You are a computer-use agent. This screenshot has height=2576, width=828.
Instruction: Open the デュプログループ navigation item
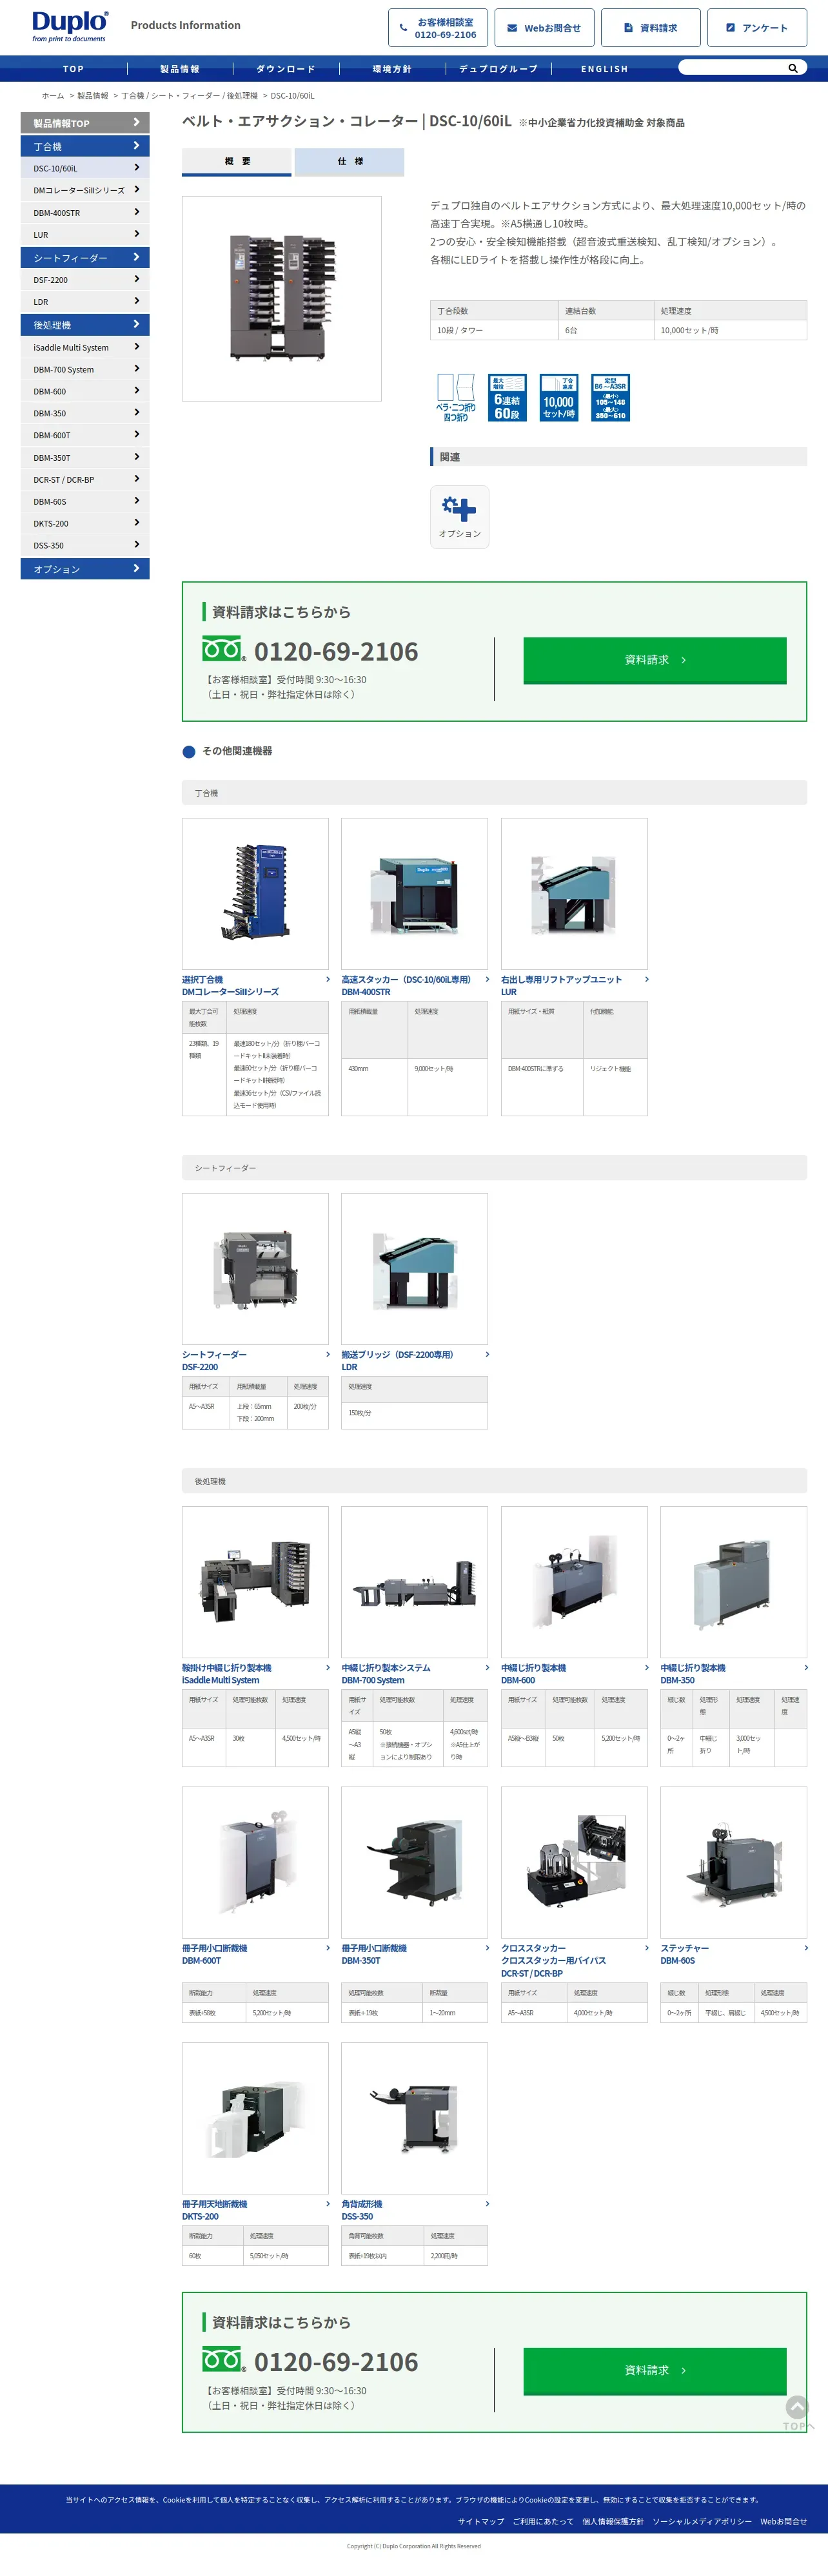tap(498, 69)
